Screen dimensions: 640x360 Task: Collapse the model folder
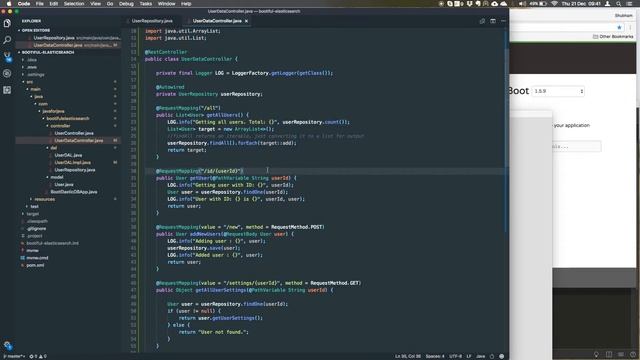(57, 177)
